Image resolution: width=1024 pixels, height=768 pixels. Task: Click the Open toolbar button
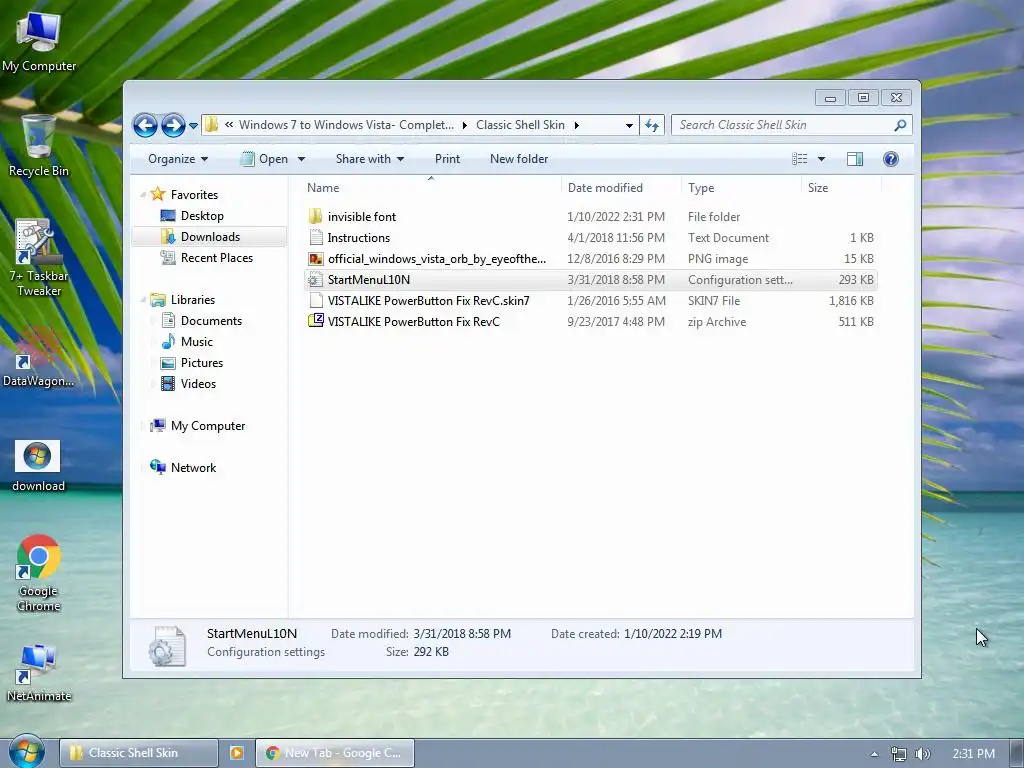click(264, 159)
